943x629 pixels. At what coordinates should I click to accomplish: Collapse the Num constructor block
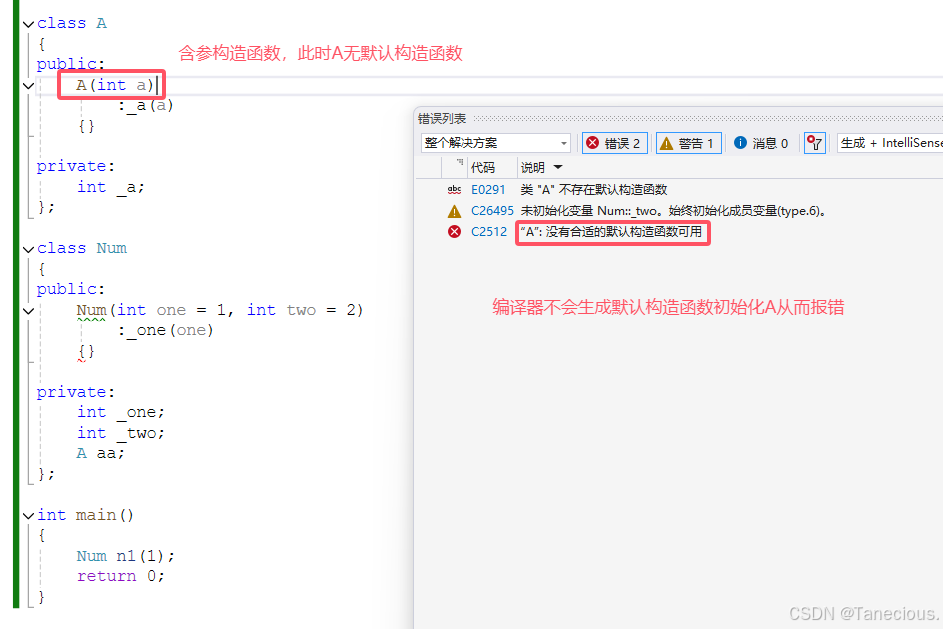(28, 311)
